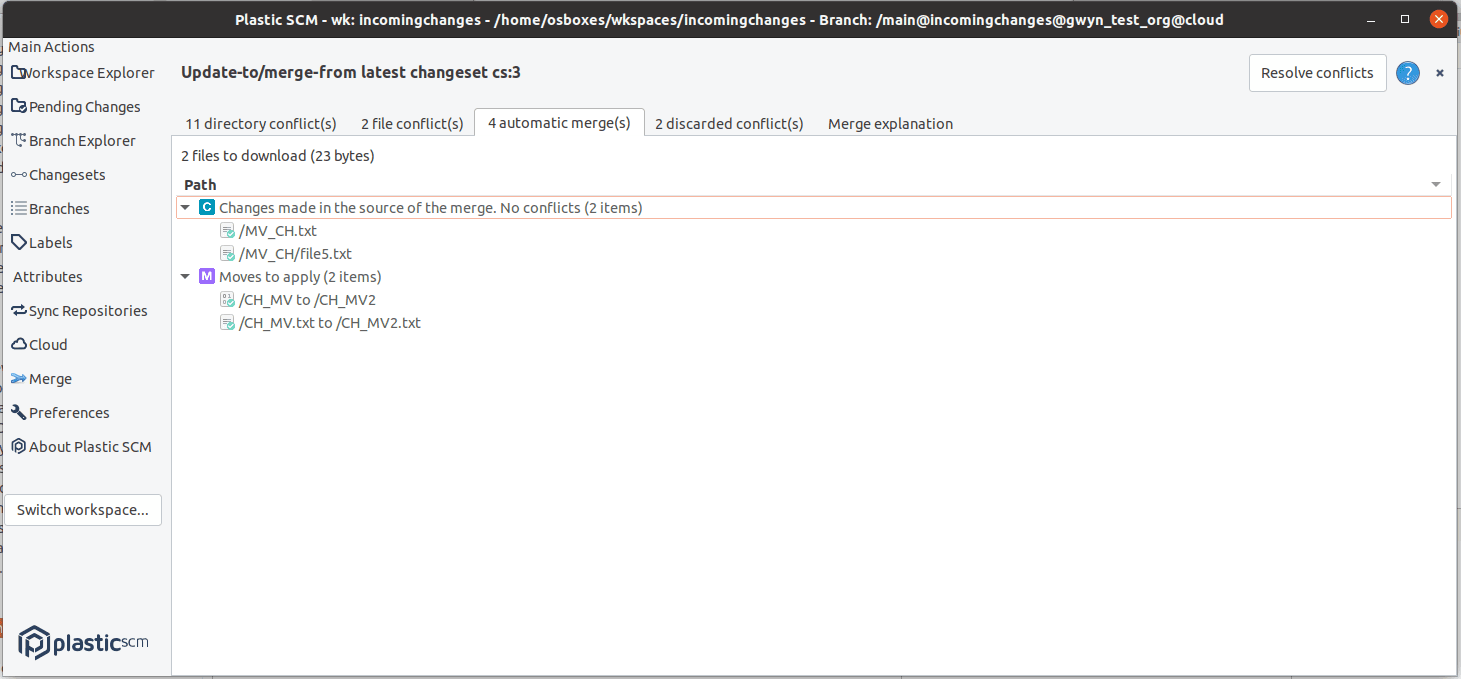
Task: Click the Merge arrows icon
Action: point(19,379)
